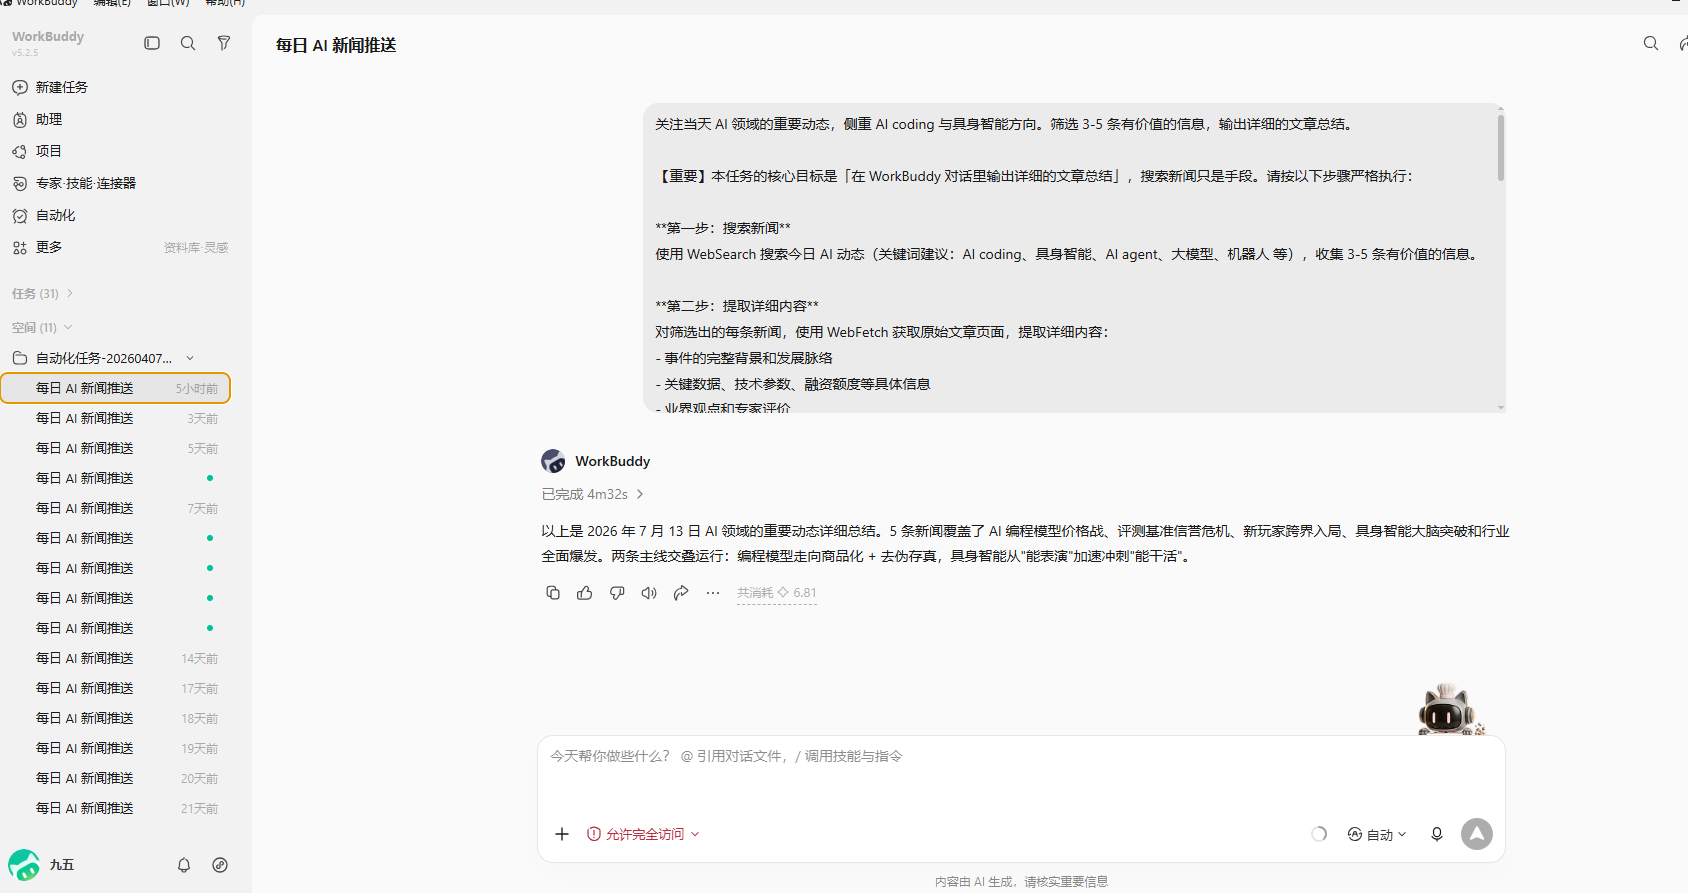This screenshot has width=1688, height=893.
Task: Click the loading spinner in input toolbar
Action: click(1319, 834)
